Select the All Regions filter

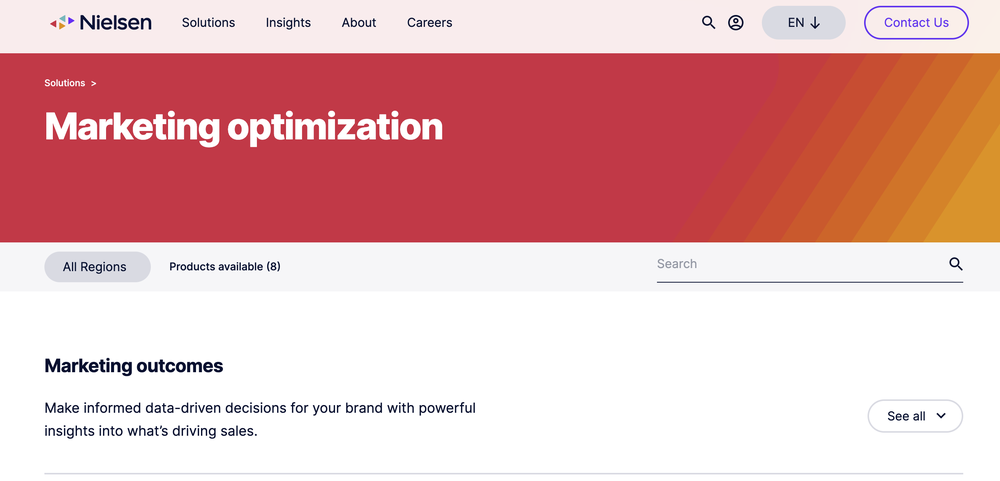tap(95, 267)
